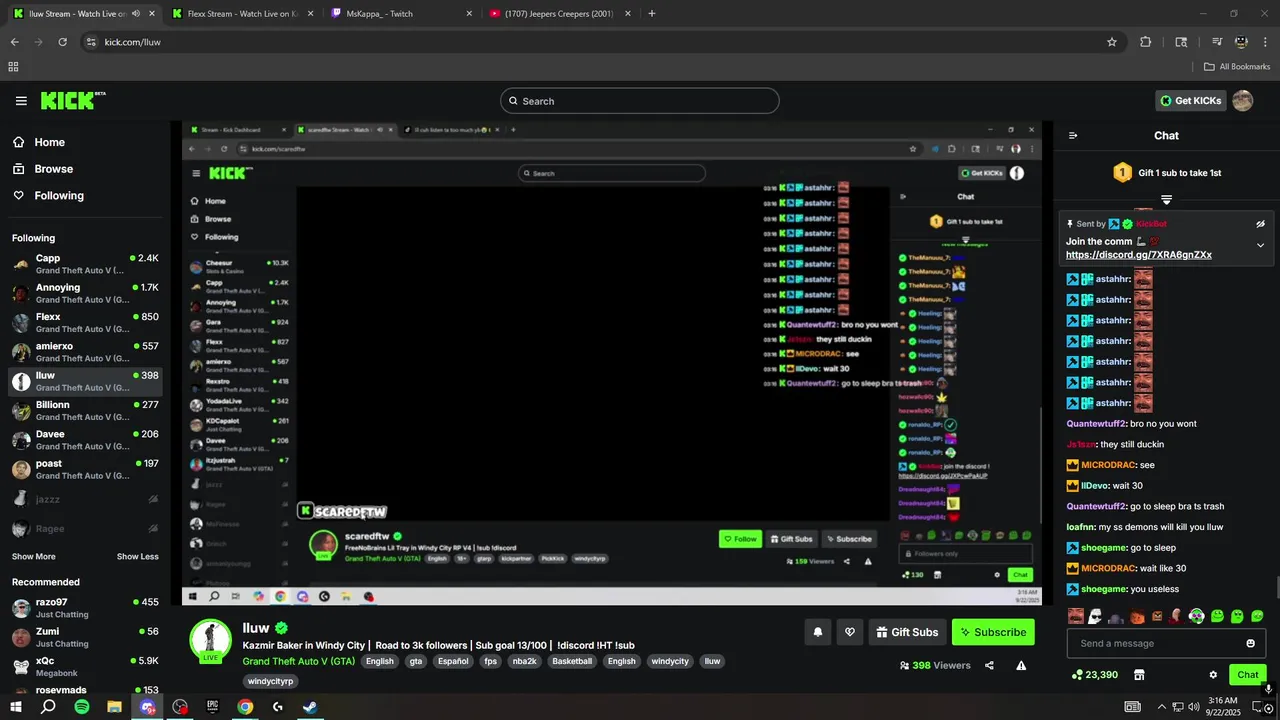Click the windycityrp tag
Screen dimensions: 1280x720
click(270, 681)
